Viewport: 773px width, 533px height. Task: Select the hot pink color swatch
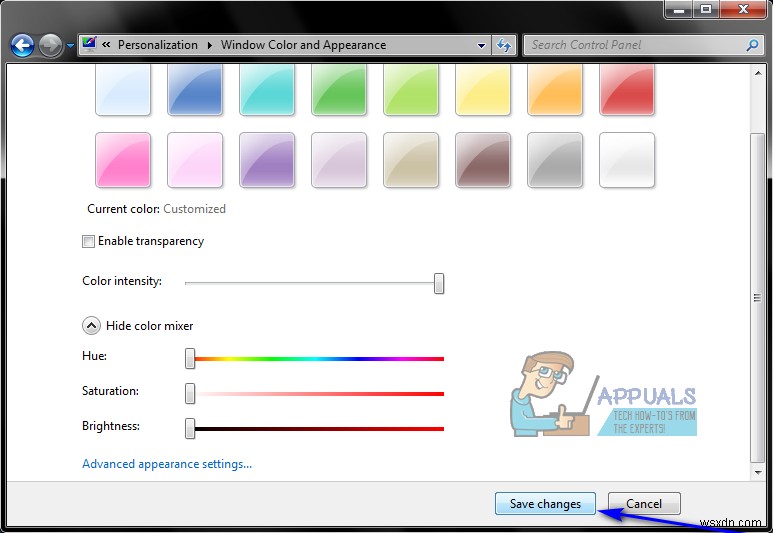[123, 160]
